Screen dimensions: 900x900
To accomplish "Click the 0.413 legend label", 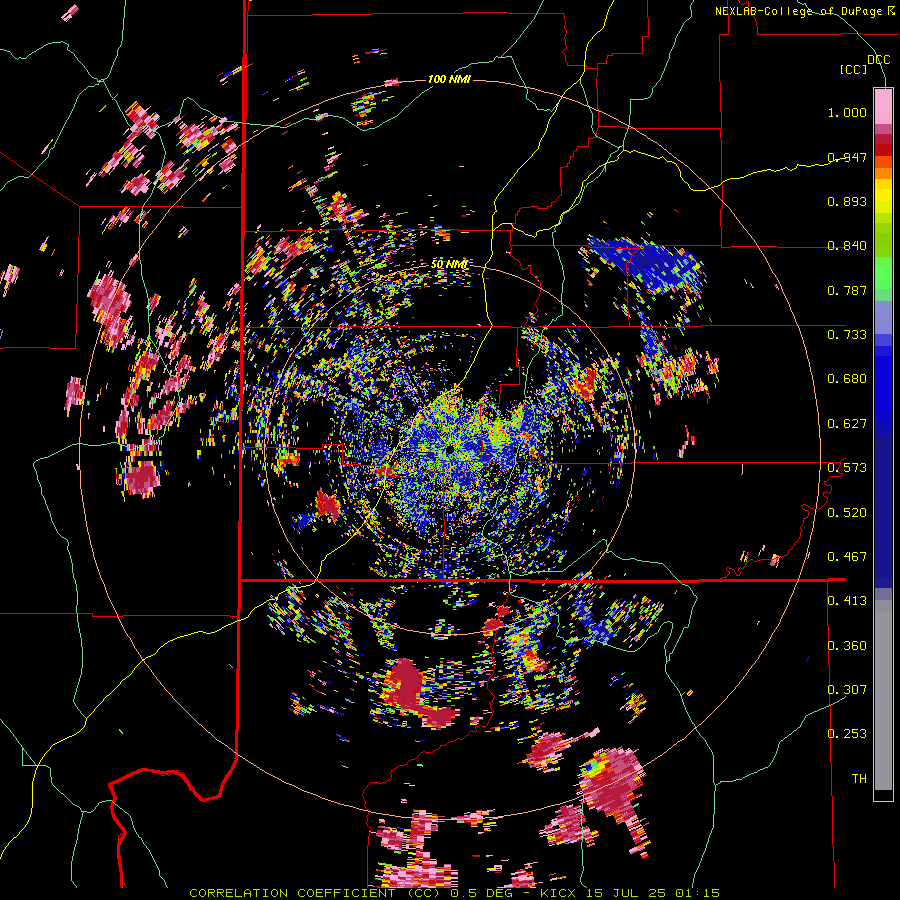I will (x=847, y=601).
